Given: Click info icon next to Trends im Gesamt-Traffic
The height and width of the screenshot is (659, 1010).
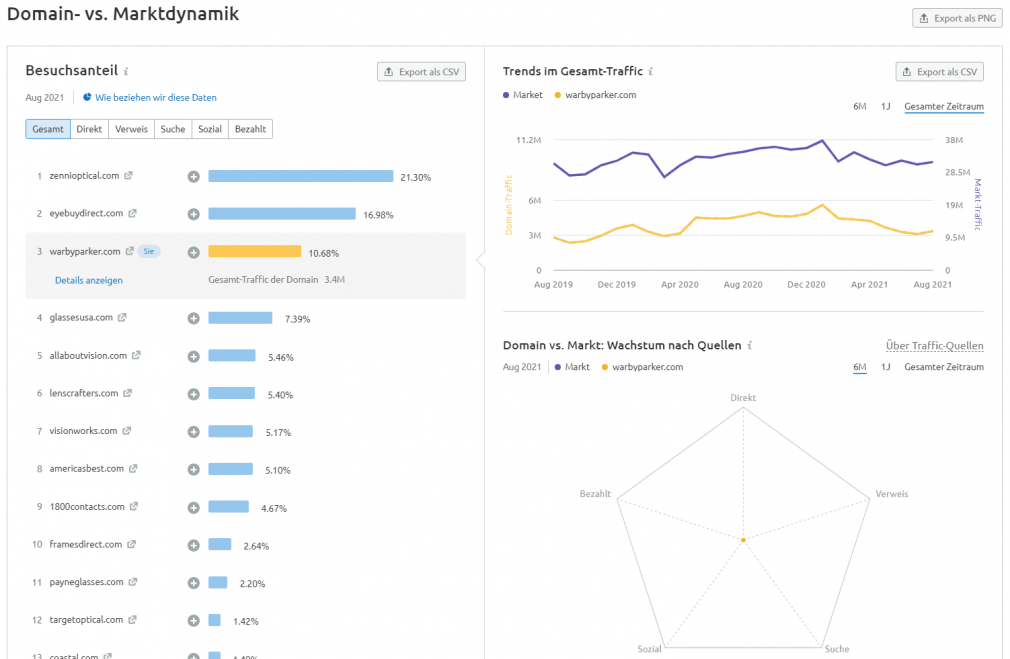Looking at the screenshot, I should (x=651, y=72).
